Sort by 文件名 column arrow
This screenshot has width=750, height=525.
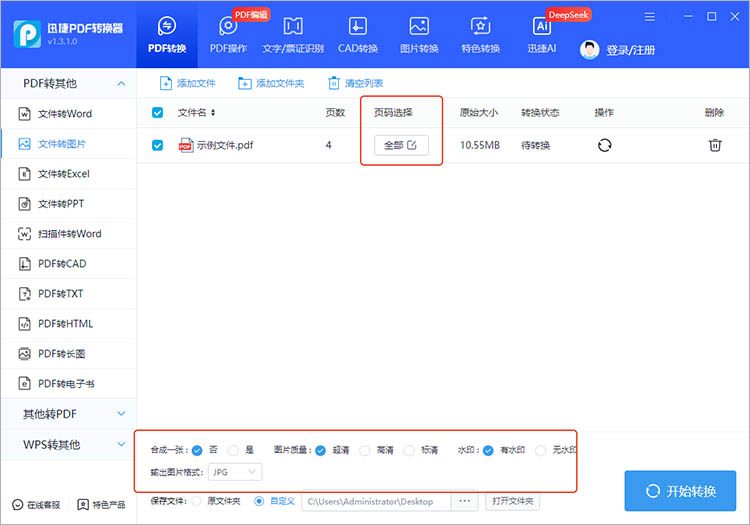click(213, 112)
